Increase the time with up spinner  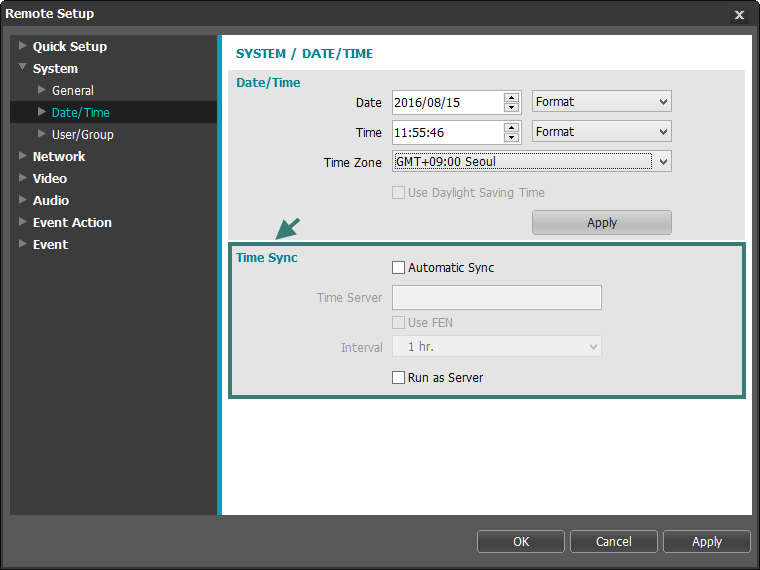511,127
